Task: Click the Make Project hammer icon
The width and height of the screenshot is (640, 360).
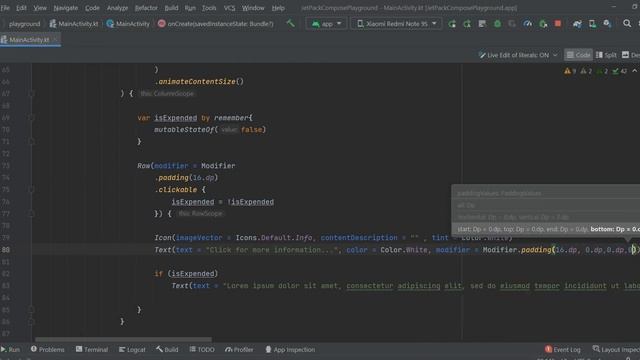Action: pyautogui.click(x=290, y=24)
